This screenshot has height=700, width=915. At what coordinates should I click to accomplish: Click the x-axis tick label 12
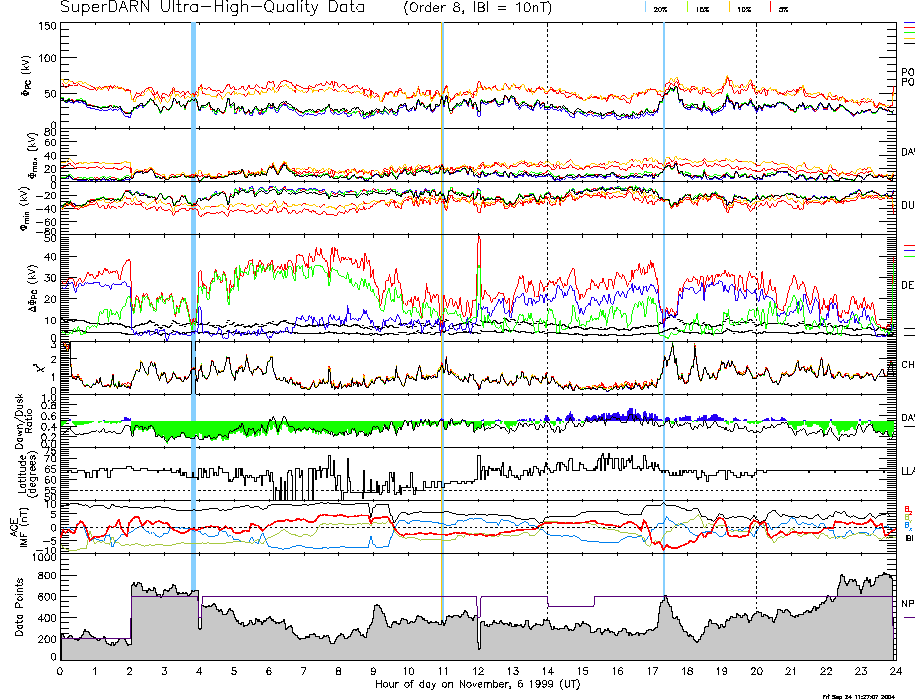click(478, 671)
